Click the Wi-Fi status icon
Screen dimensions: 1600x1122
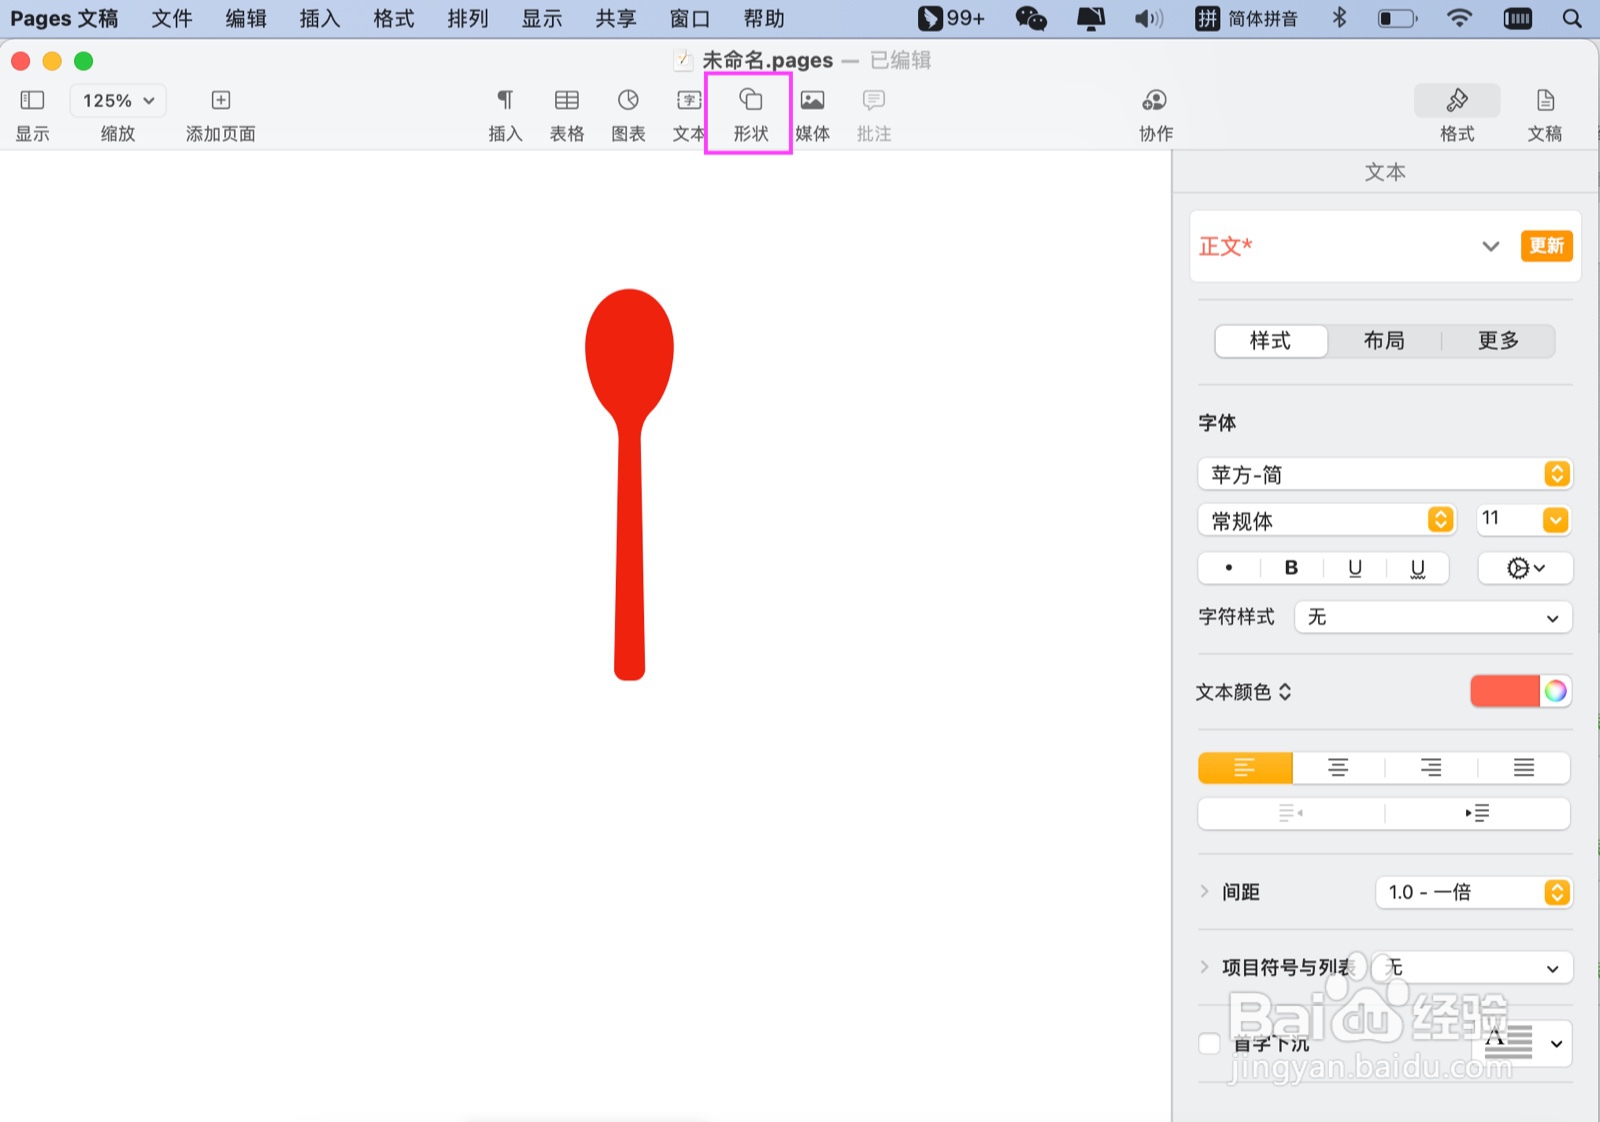tap(1459, 18)
